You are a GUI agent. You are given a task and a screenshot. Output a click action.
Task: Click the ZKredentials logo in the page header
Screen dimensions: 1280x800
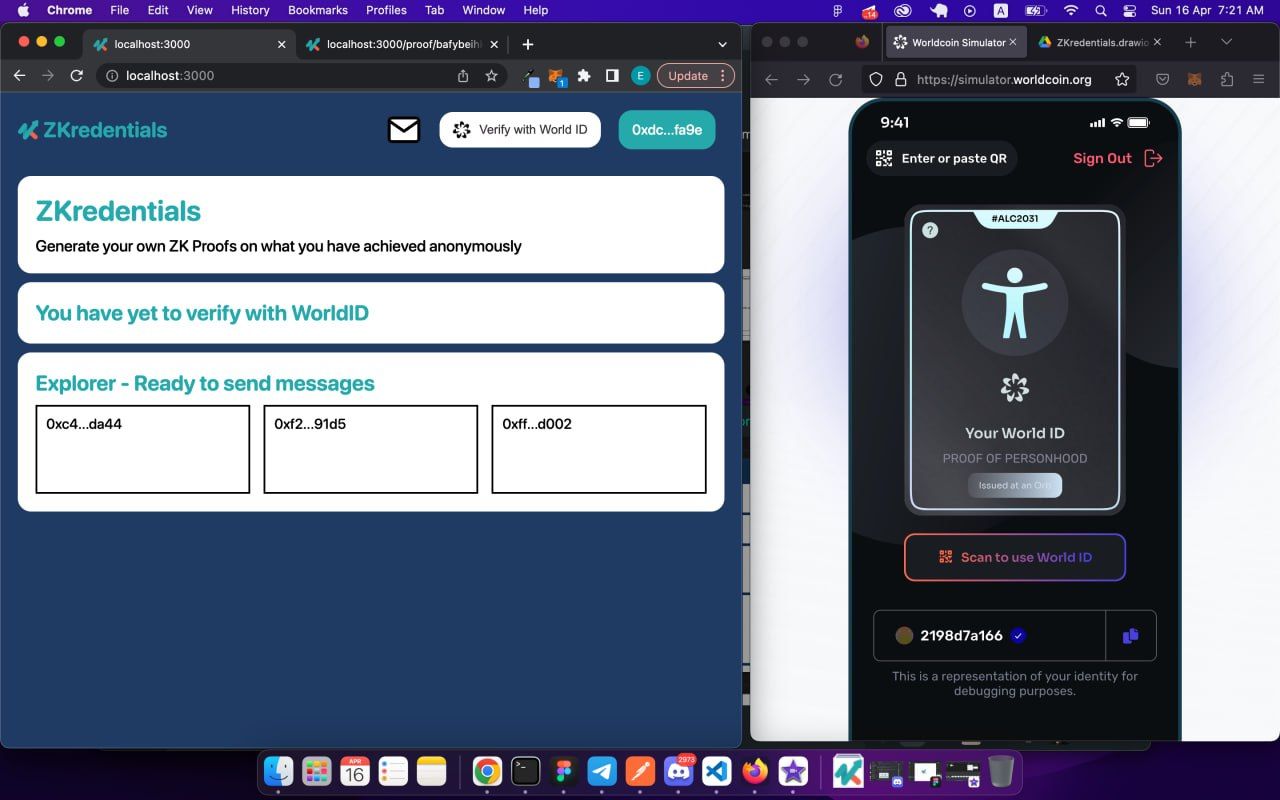click(93, 130)
